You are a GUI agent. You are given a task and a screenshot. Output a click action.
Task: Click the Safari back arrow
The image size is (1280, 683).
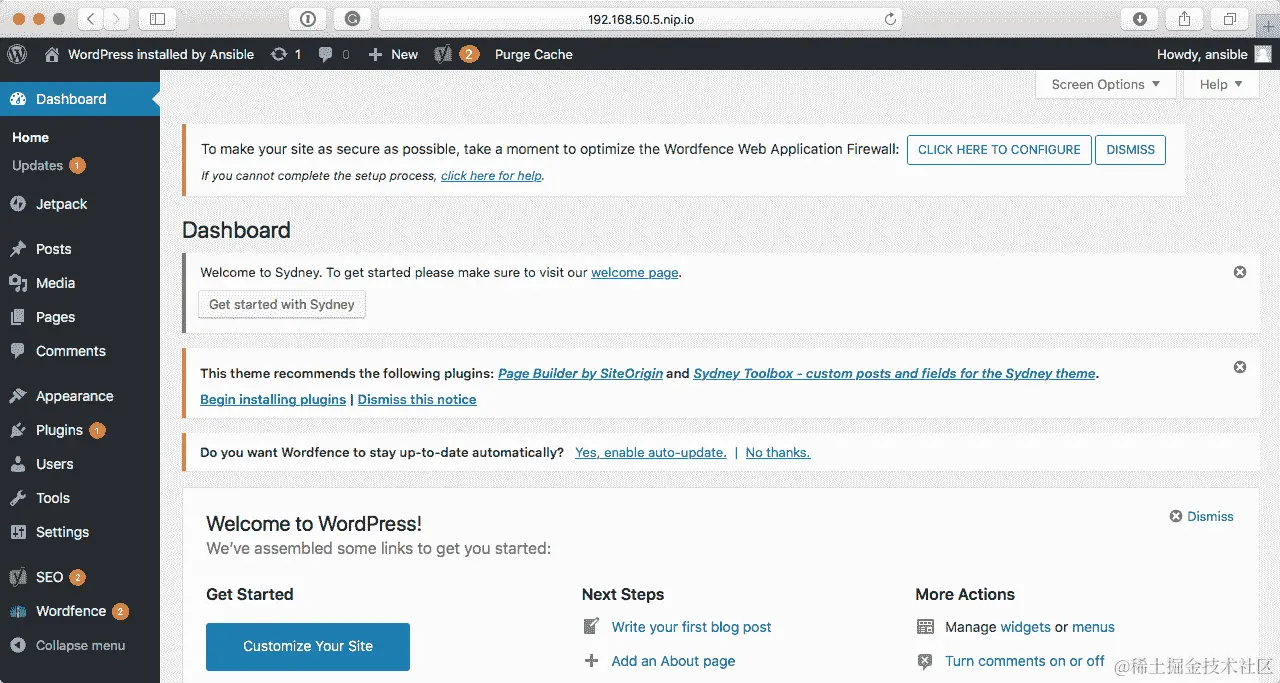point(90,19)
